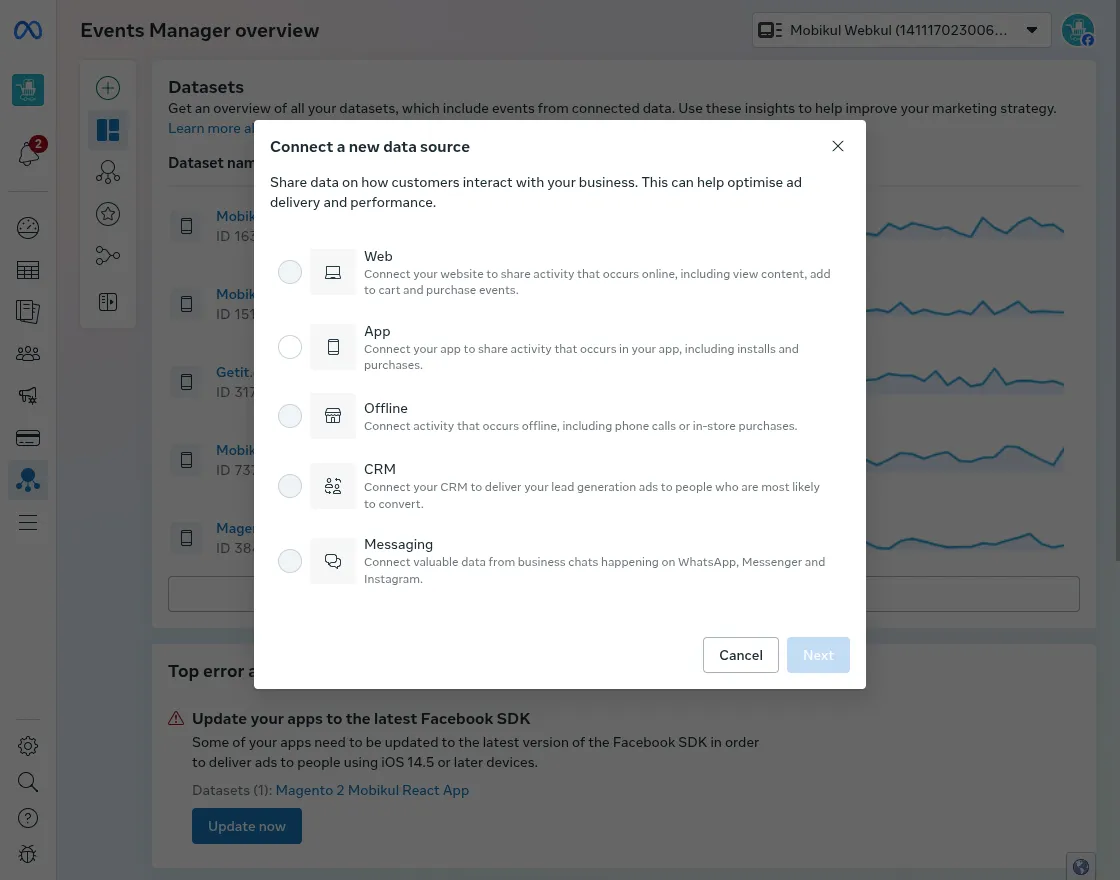Image resolution: width=1120 pixels, height=880 pixels.
Task: Click the App option title text
Action: pyautogui.click(x=377, y=331)
